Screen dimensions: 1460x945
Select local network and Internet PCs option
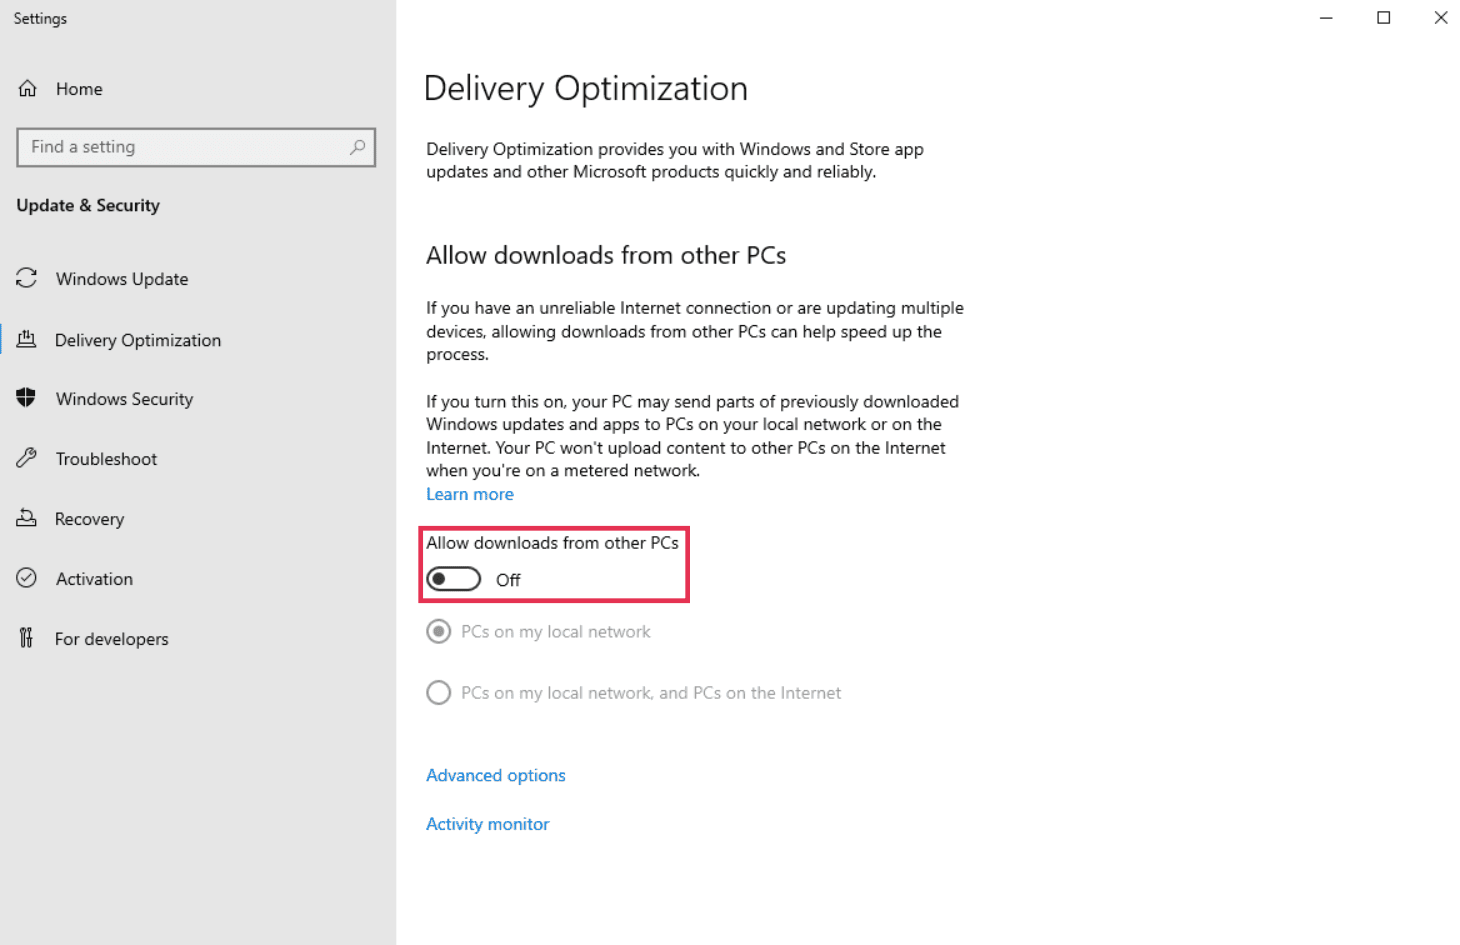(x=438, y=693)
